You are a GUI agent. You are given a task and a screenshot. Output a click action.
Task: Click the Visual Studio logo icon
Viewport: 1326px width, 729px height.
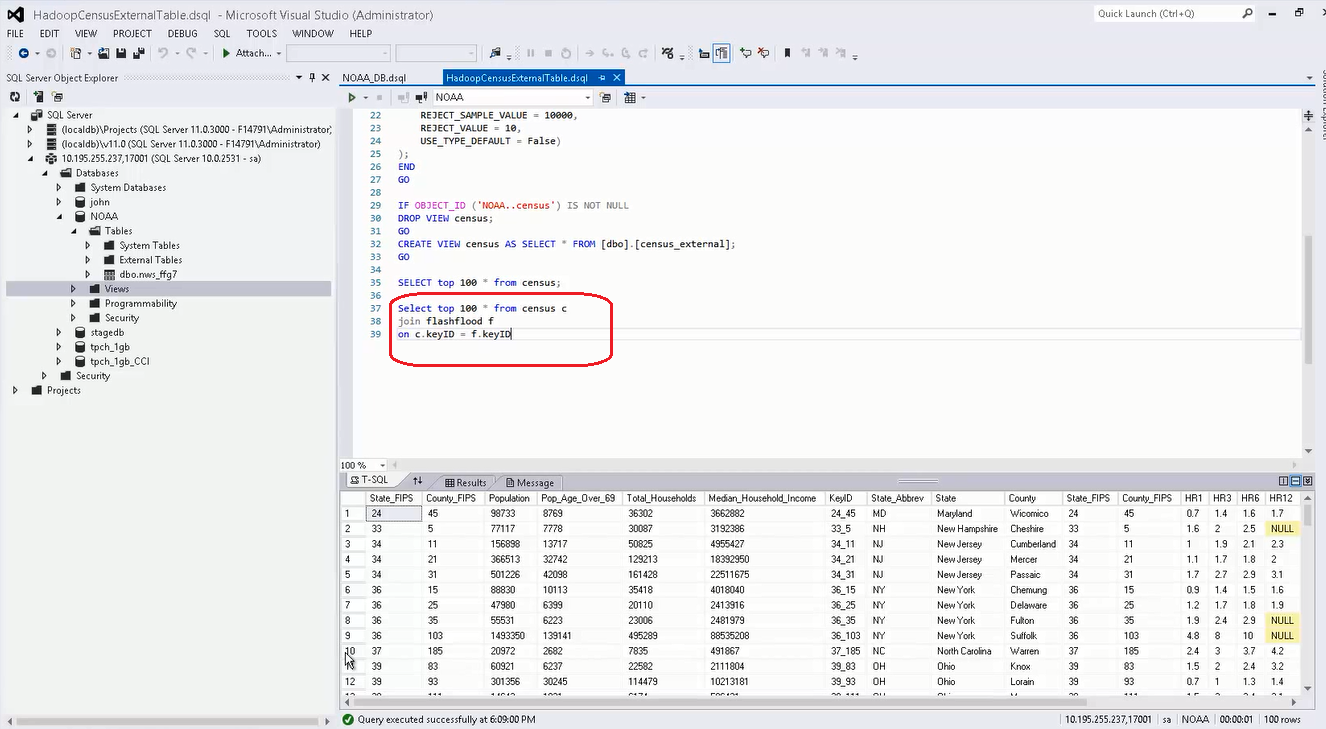pyautogui.click(x=15, y=15)
